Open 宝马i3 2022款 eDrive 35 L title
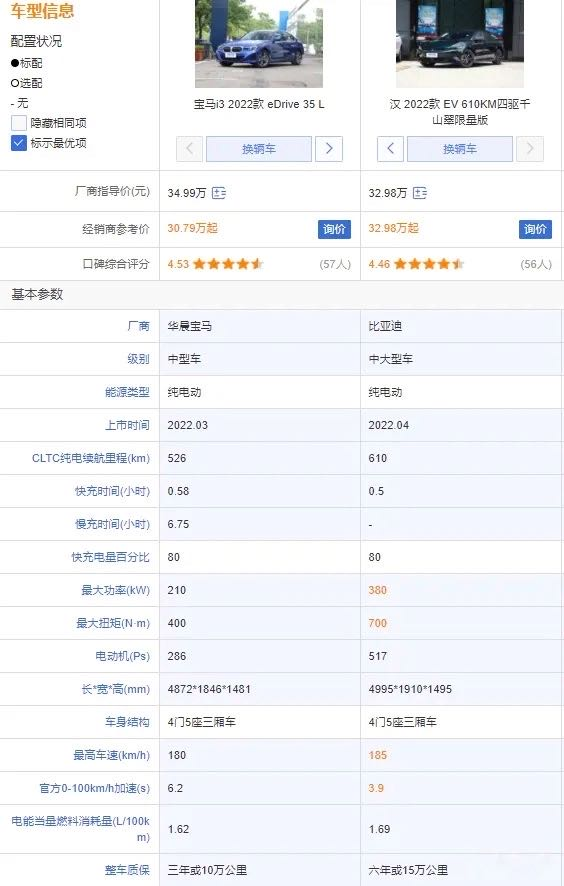The height and width of the screenshot is (886, 564). tap(259, 104)
